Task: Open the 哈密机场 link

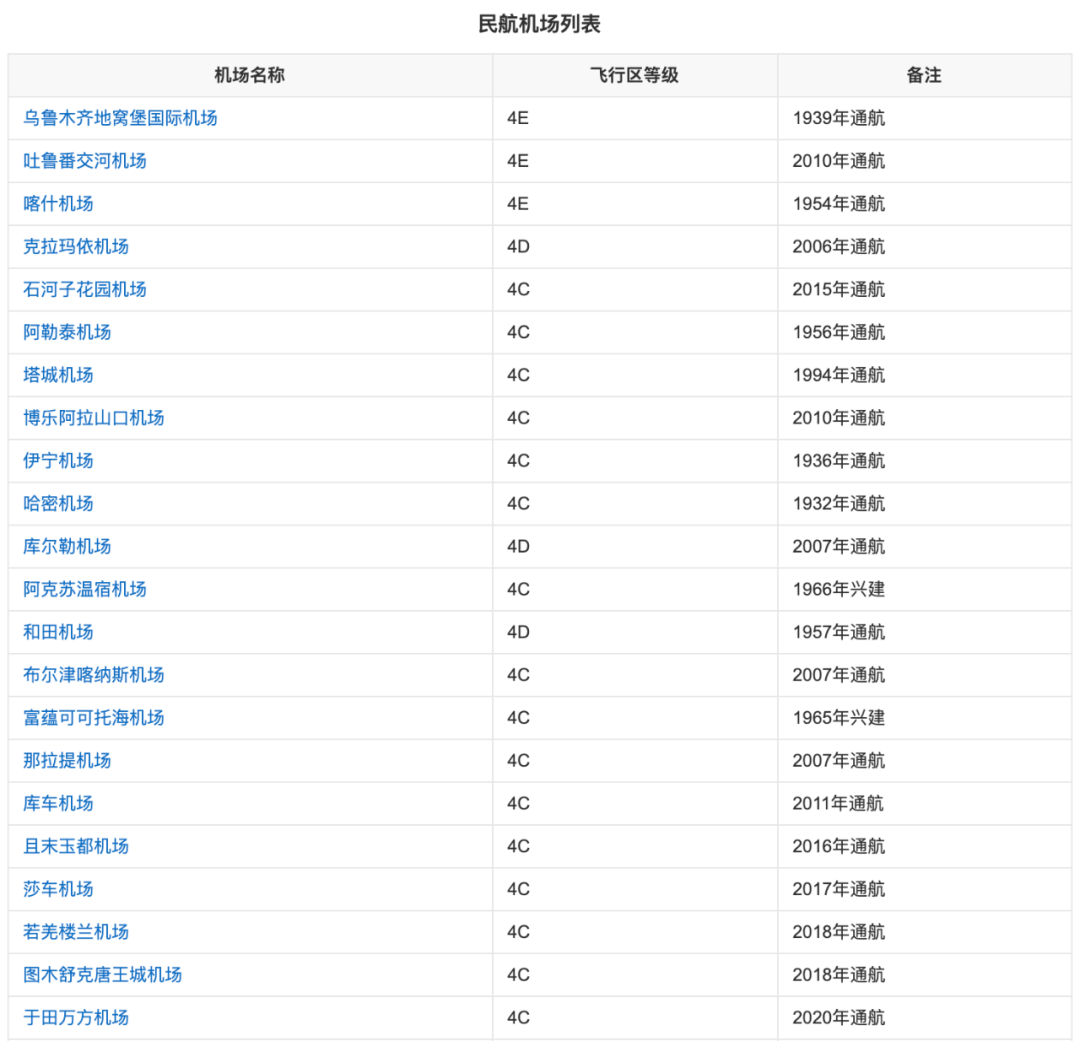Action: coord(58,503)
